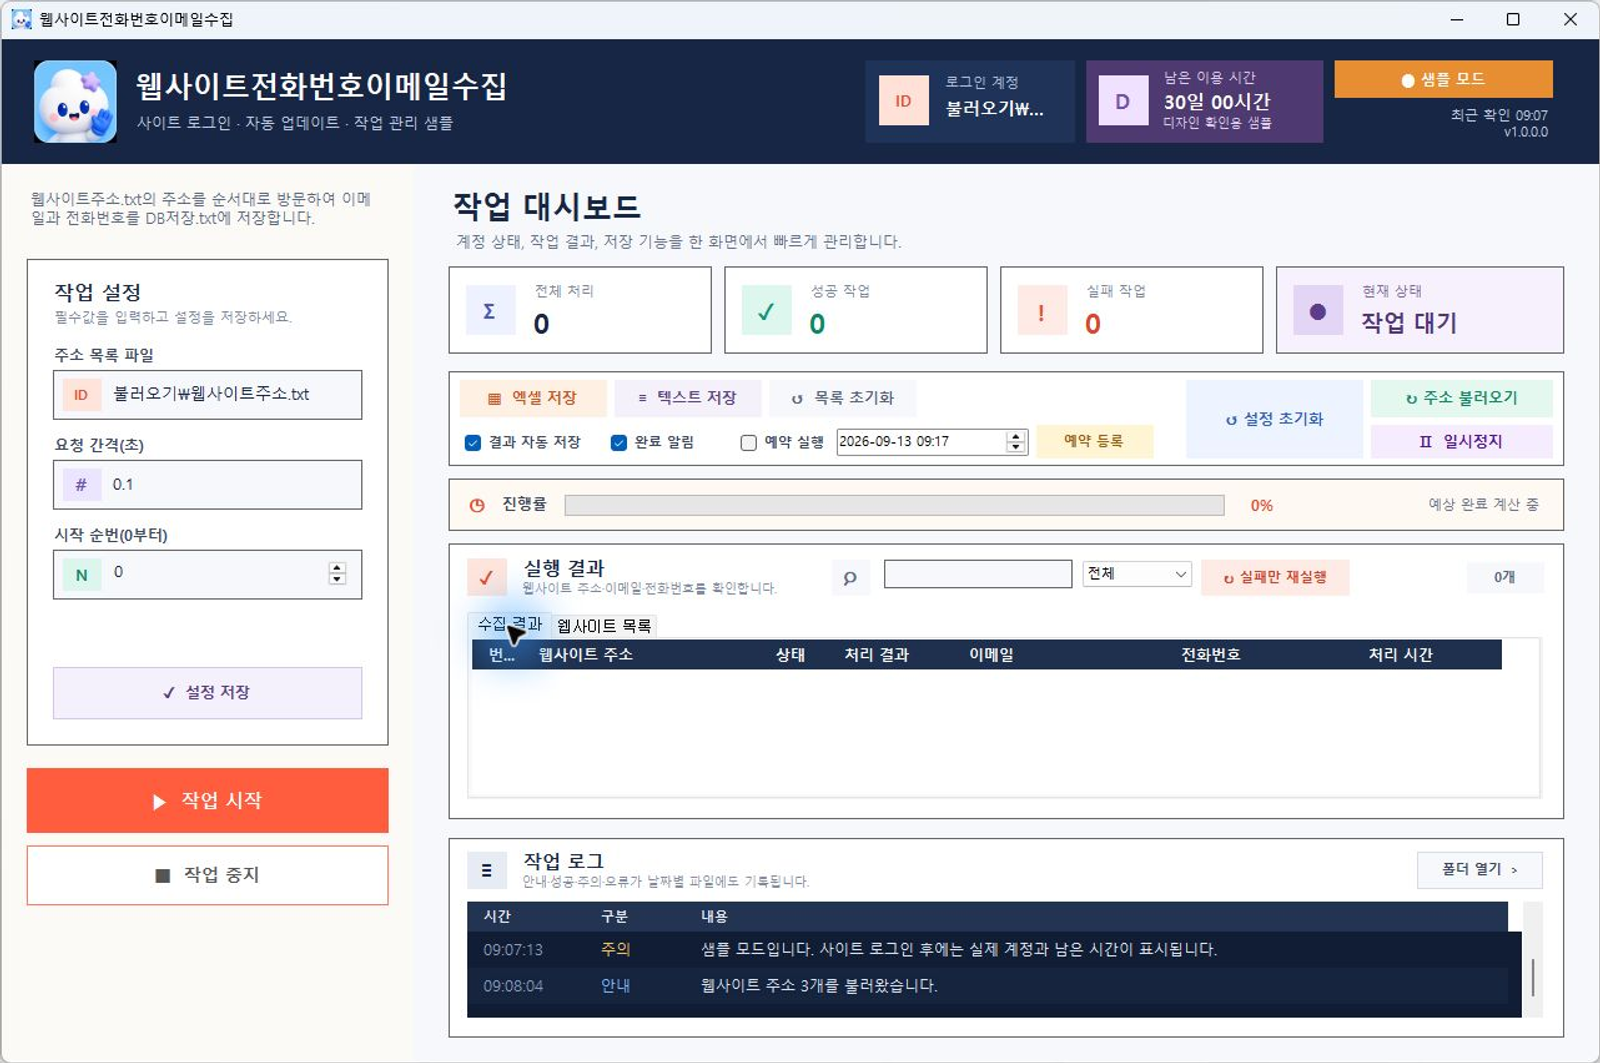Click the 시작 순번 spinner arrows
1600x1063 pixels.
pos(337,573)
